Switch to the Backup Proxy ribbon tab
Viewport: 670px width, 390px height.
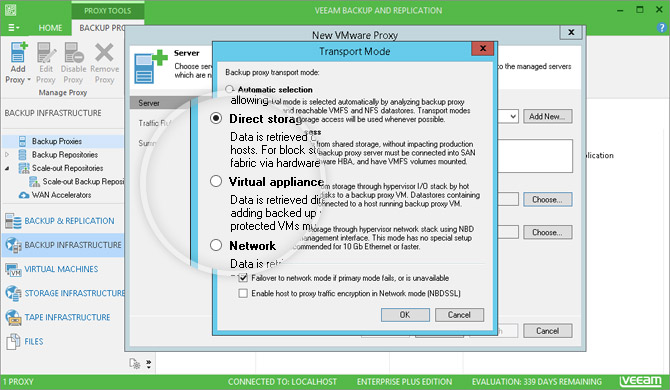pyautogui.click(x=102, y=28)
